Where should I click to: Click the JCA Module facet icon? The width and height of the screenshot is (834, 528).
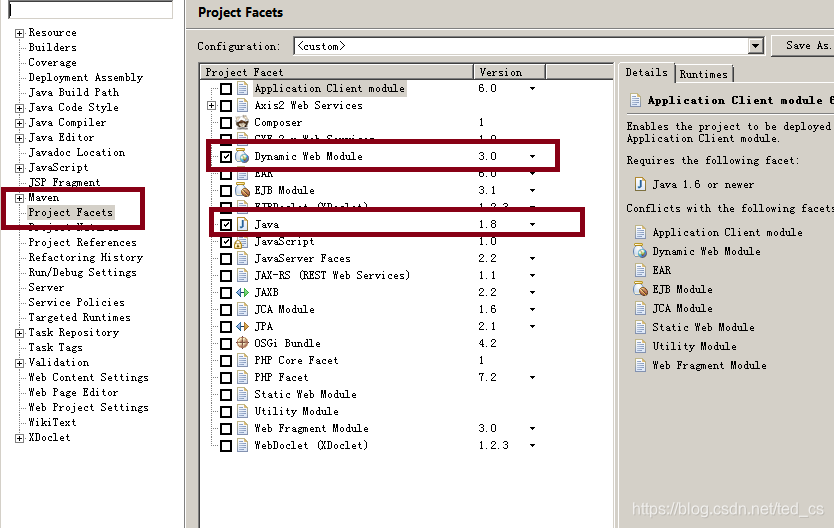[243, 309]
